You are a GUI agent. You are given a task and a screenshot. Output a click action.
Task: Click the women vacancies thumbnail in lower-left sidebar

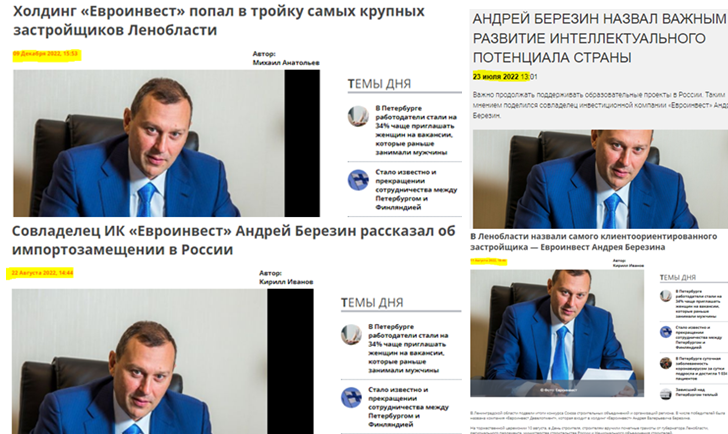351,335
